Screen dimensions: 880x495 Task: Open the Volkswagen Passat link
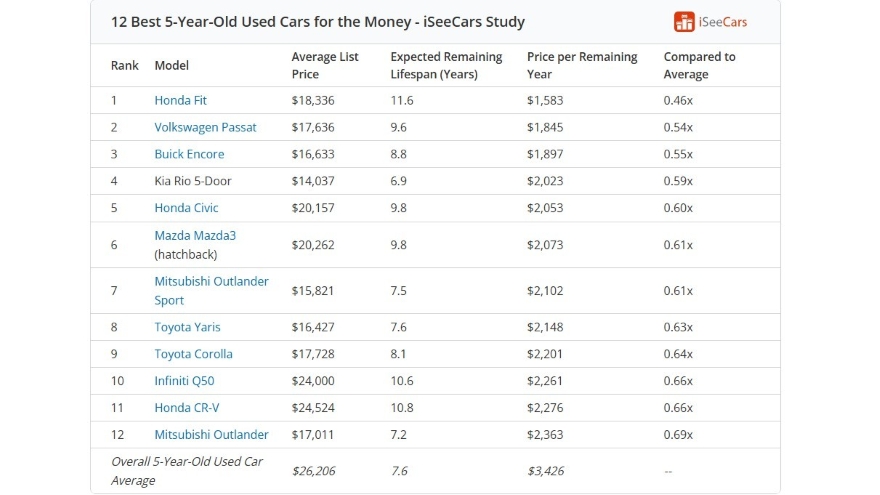pos(205,127)
